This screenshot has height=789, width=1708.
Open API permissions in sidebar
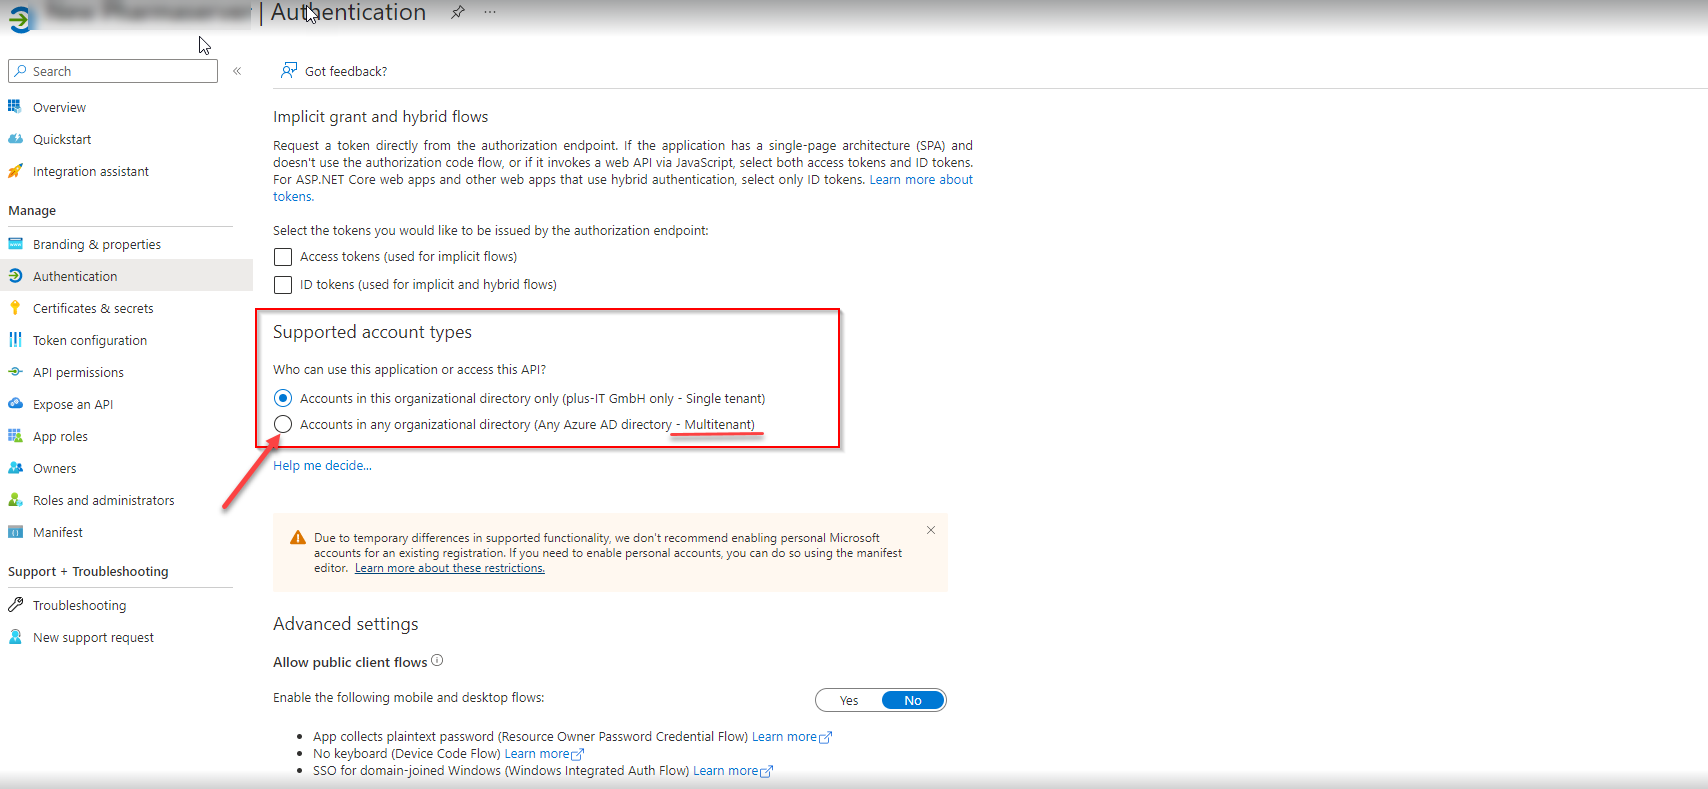[x=78, y=372]
